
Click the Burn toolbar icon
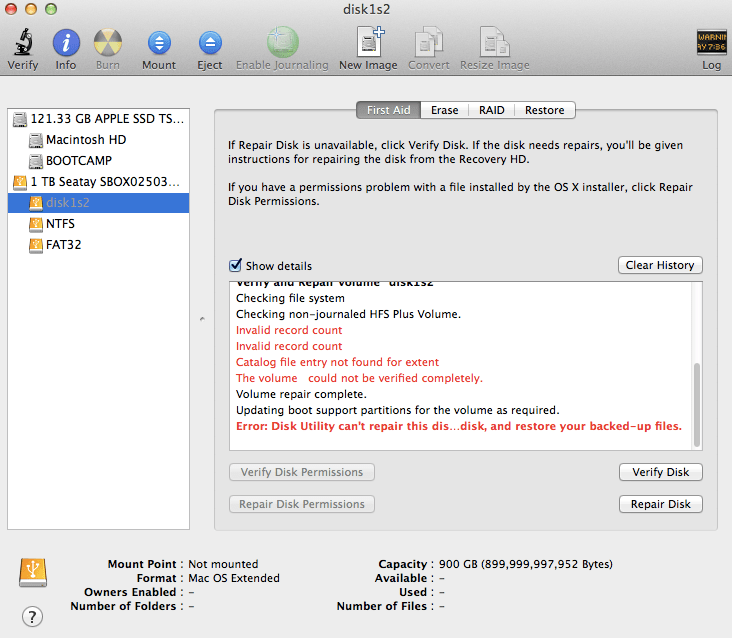108,43
